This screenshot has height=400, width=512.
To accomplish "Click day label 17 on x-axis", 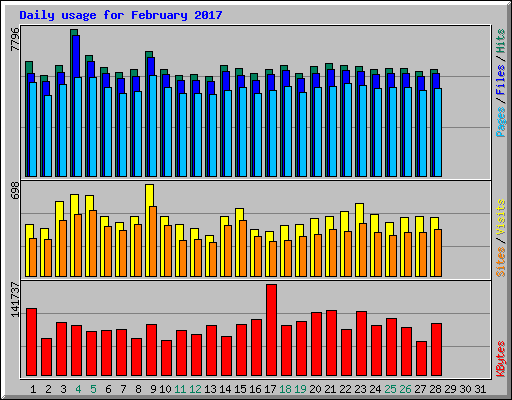I will 270,389.
